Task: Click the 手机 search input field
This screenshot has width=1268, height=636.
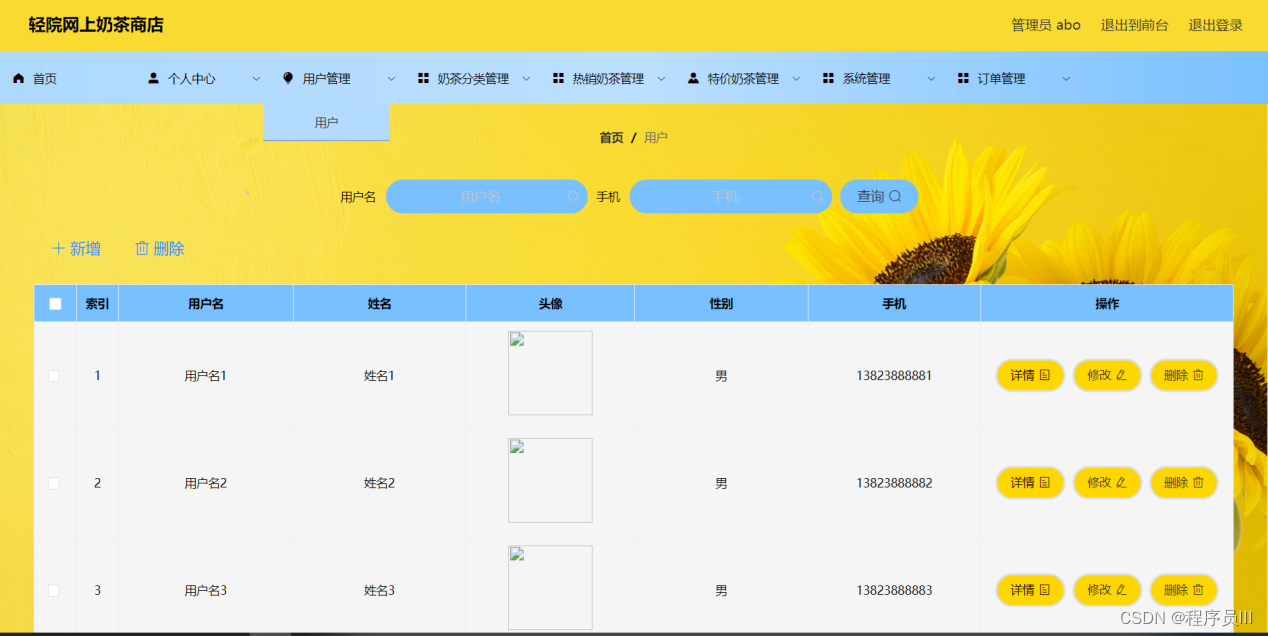Action: pyautogui.click(x=730, y=196)
